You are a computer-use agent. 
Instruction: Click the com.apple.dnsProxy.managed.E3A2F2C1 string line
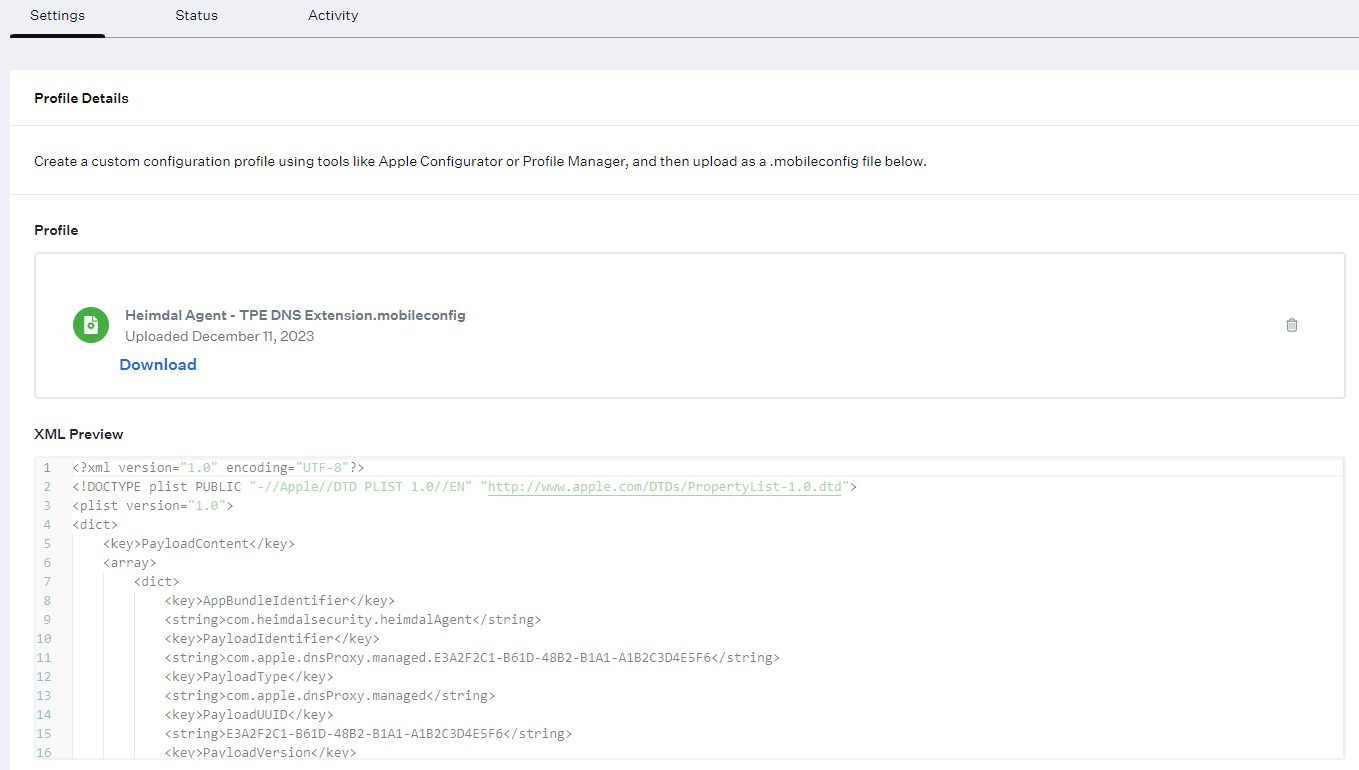[x=472, y=658]
